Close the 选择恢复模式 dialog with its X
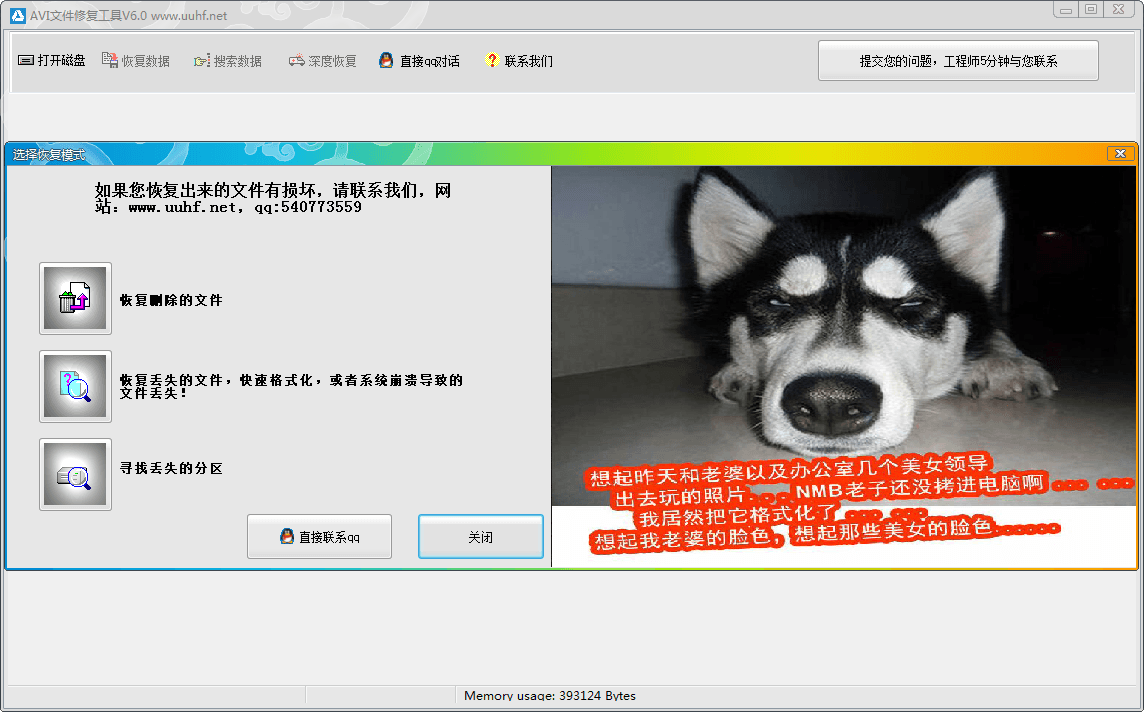1144x712 pixels. tap(1120, 154)
